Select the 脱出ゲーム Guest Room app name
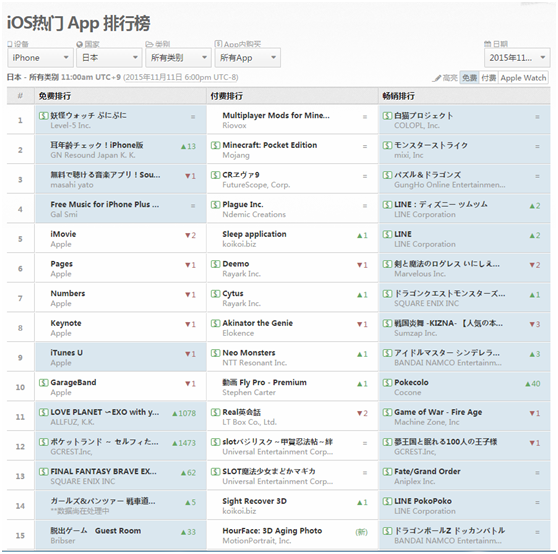The image size is (558, 554). (95, 531)
